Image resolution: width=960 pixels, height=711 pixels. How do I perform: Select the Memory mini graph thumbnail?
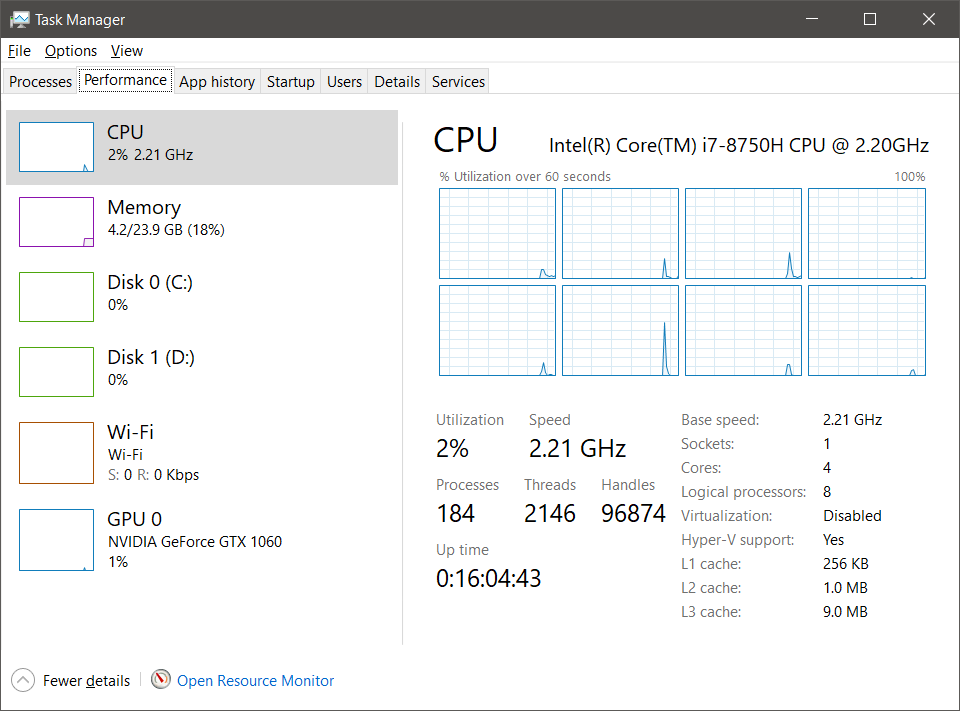56,222
